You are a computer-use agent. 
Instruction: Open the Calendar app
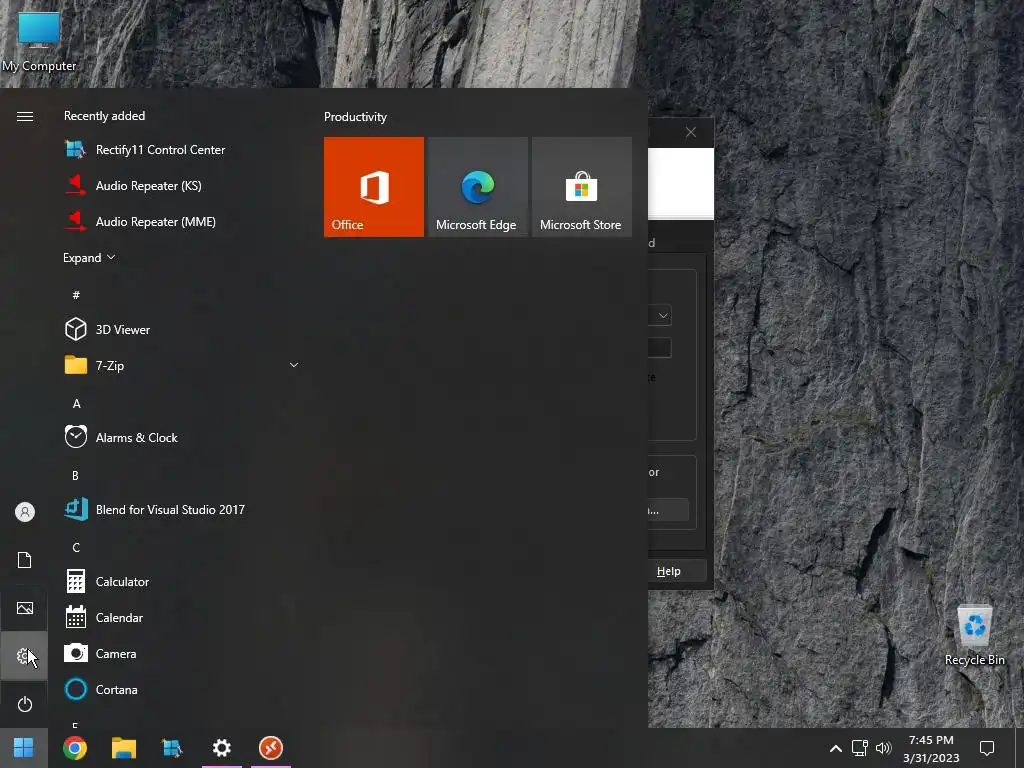click(182, 617)
